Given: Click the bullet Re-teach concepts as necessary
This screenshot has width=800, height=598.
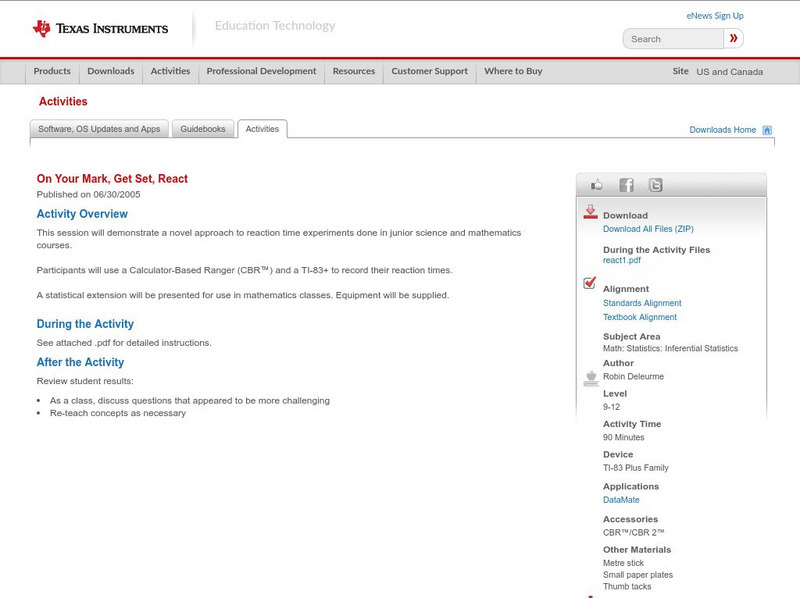Looking at the screenshot, I should pyautogui.click(x=118, y=413).
